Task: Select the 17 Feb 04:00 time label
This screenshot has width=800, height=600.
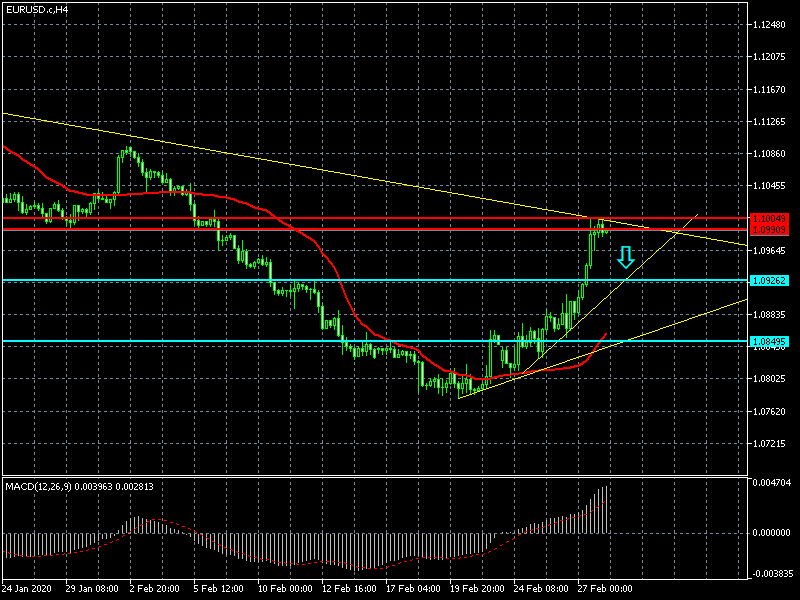Action: click(x=413, y=589)
